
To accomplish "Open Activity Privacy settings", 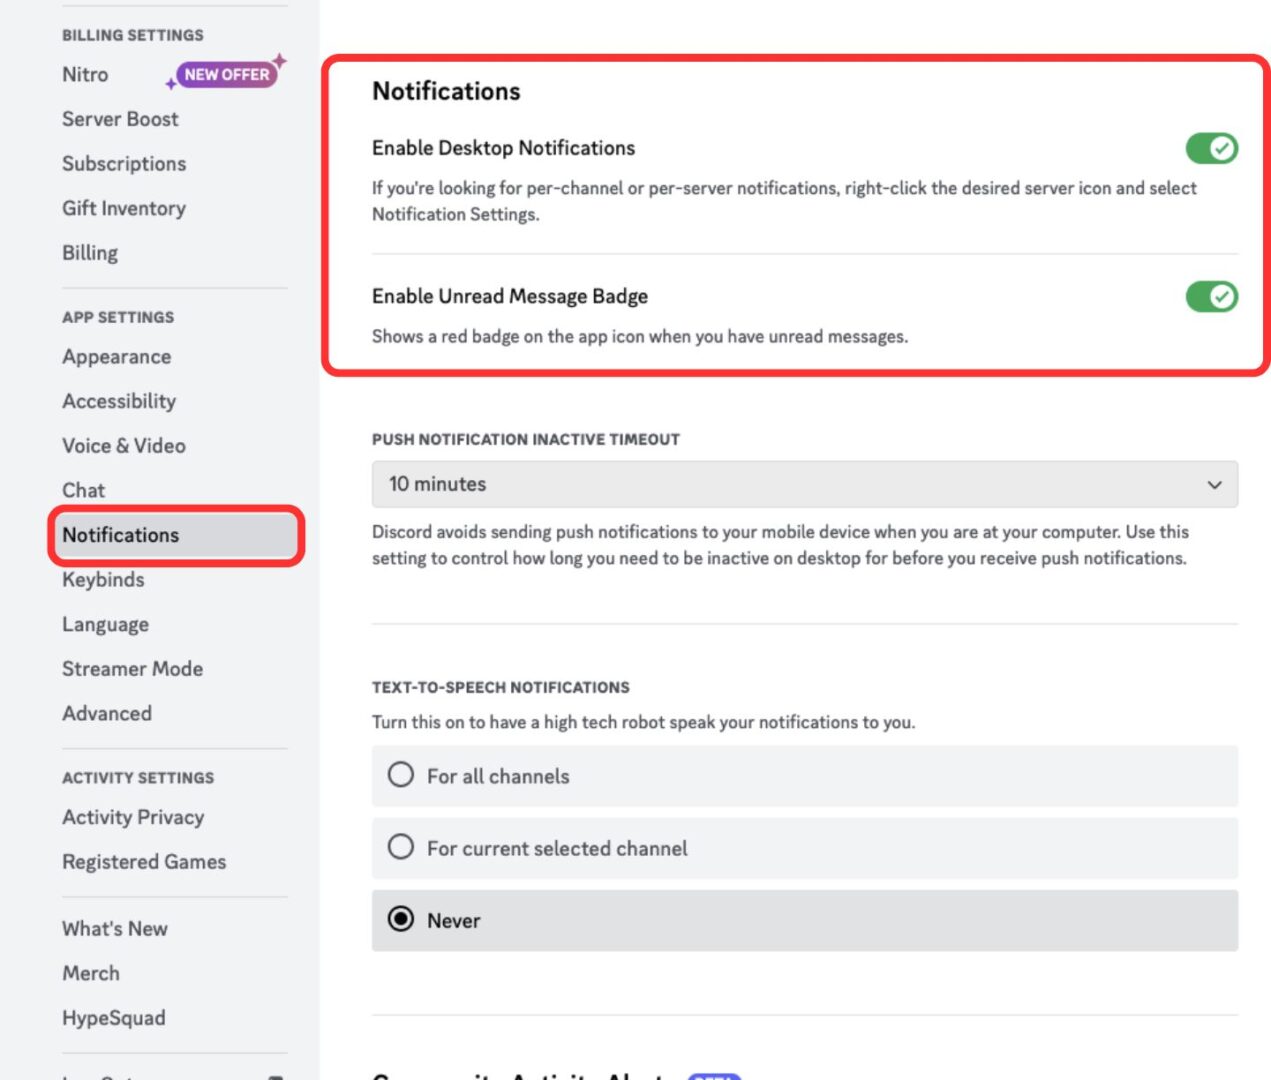I will tap(133, 817).
